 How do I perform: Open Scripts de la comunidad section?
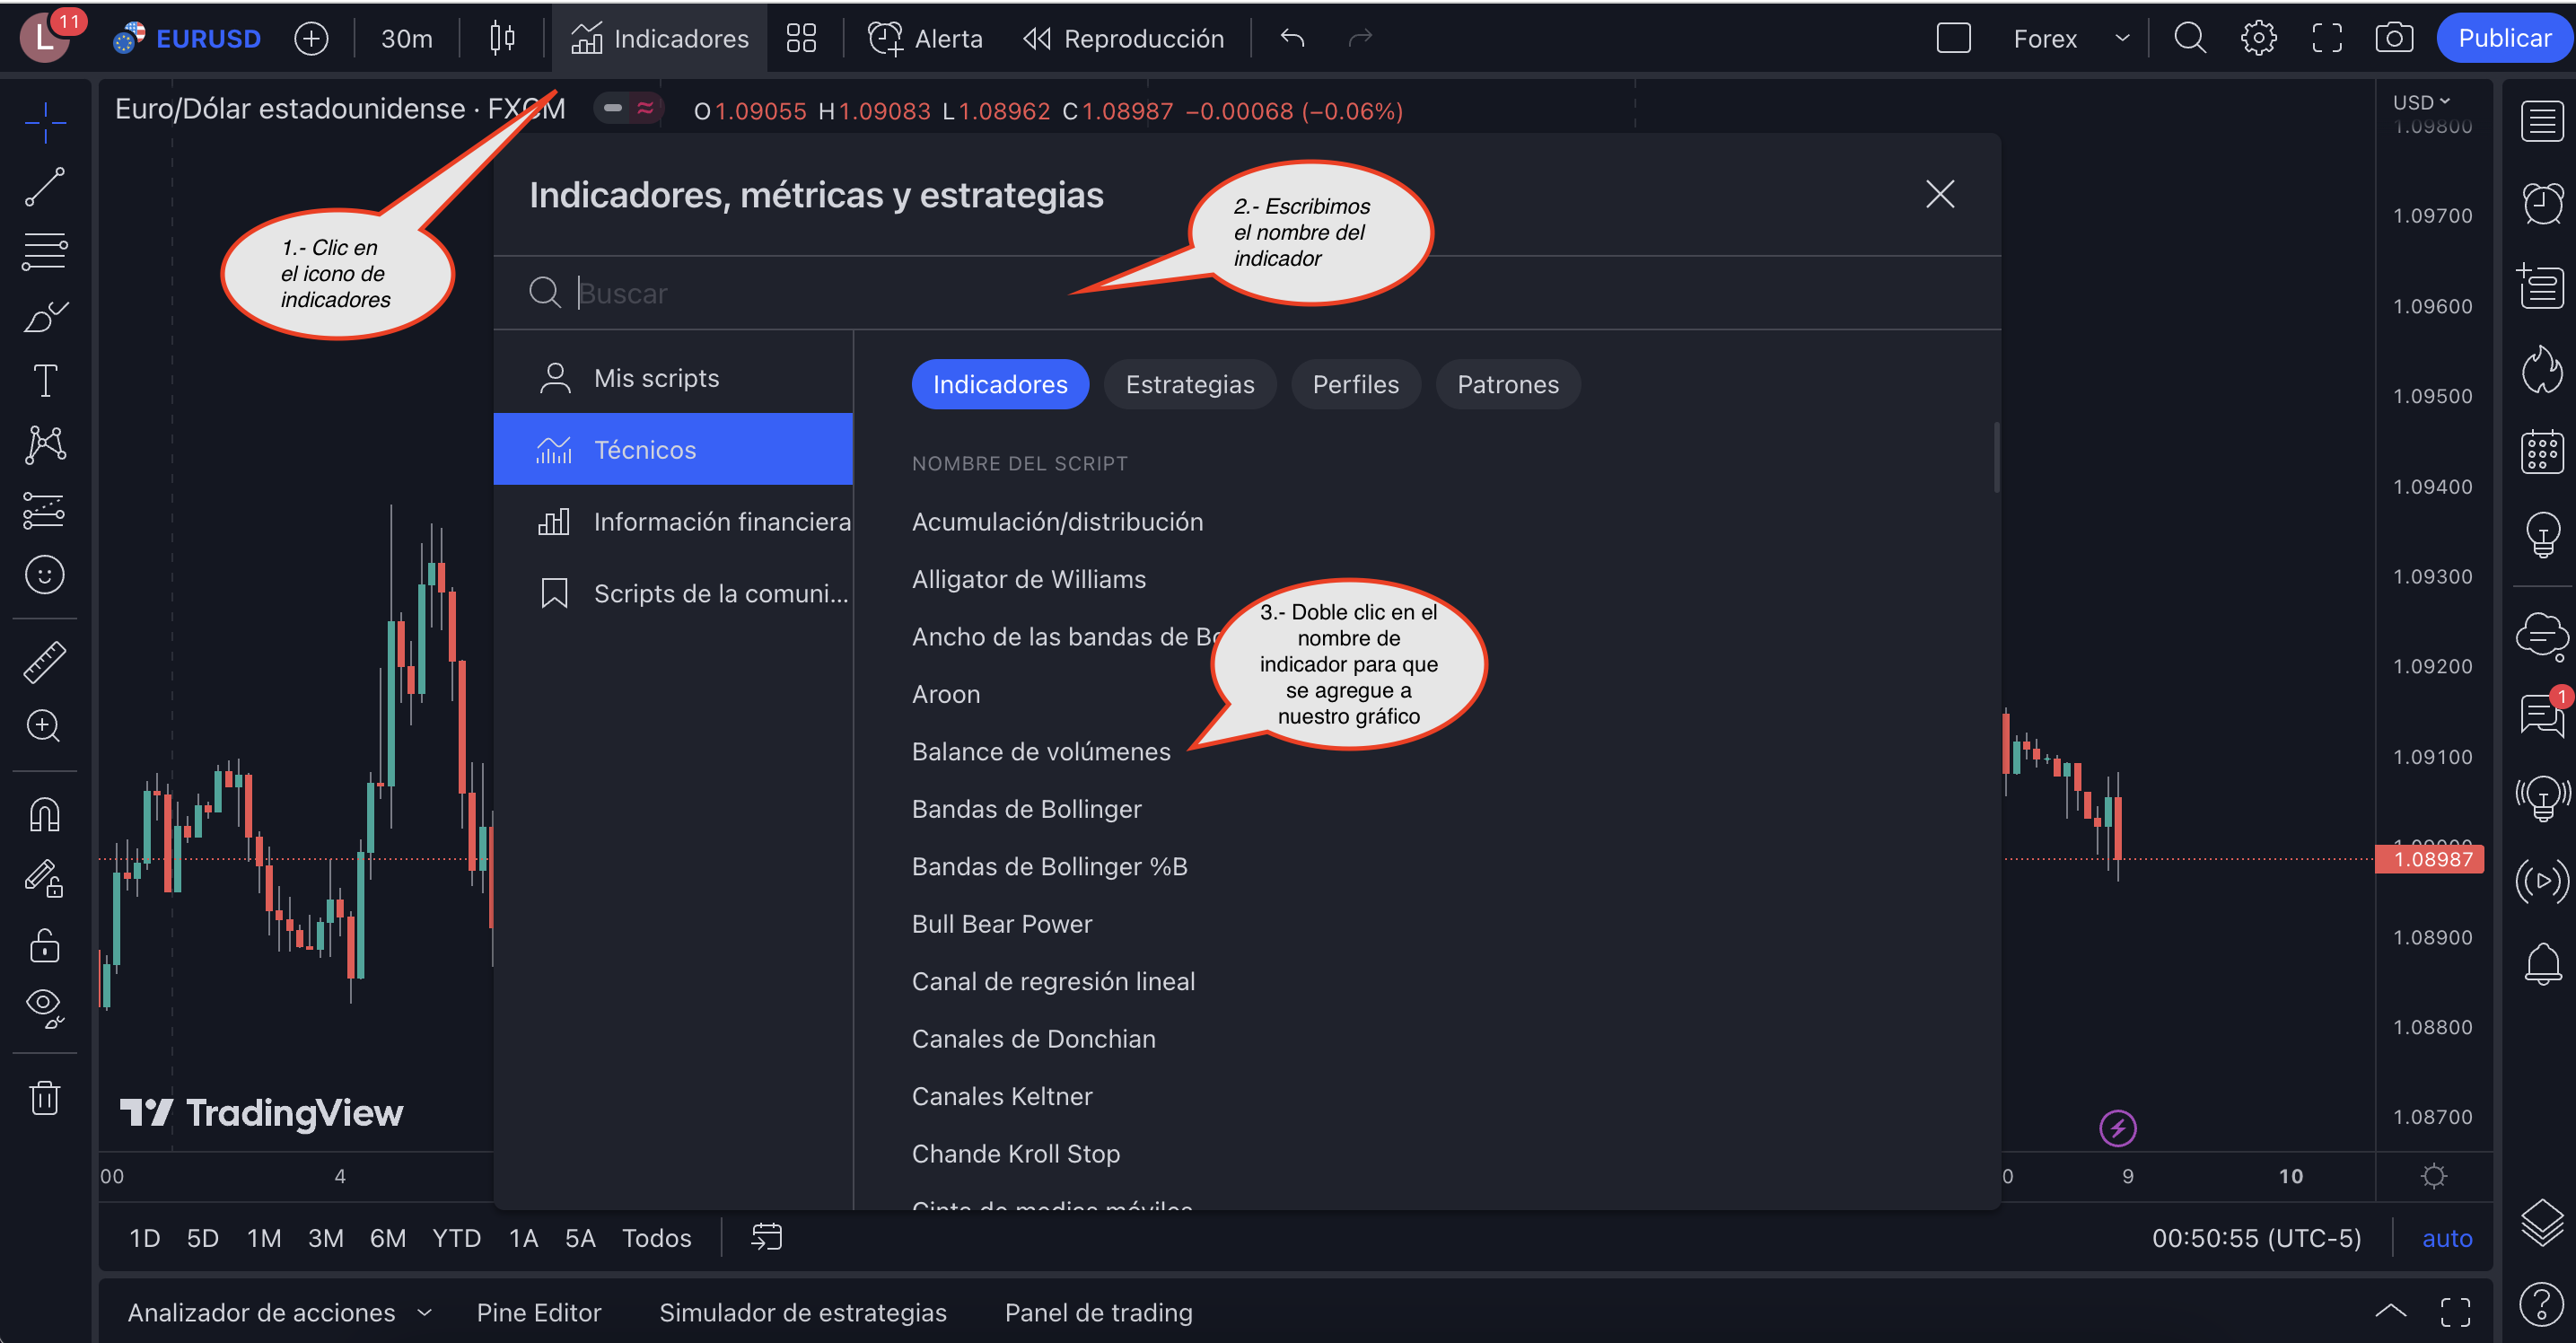[x=673, y=593]
